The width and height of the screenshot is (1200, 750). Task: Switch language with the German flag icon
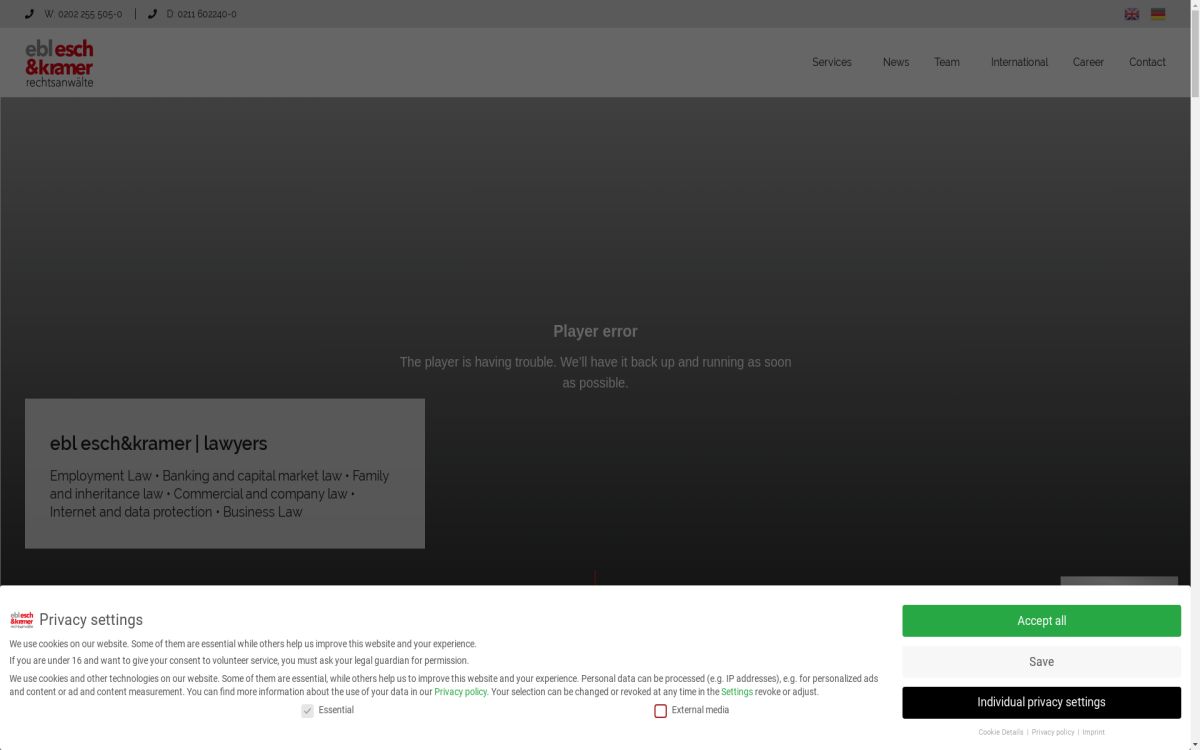pos(1158,14)
